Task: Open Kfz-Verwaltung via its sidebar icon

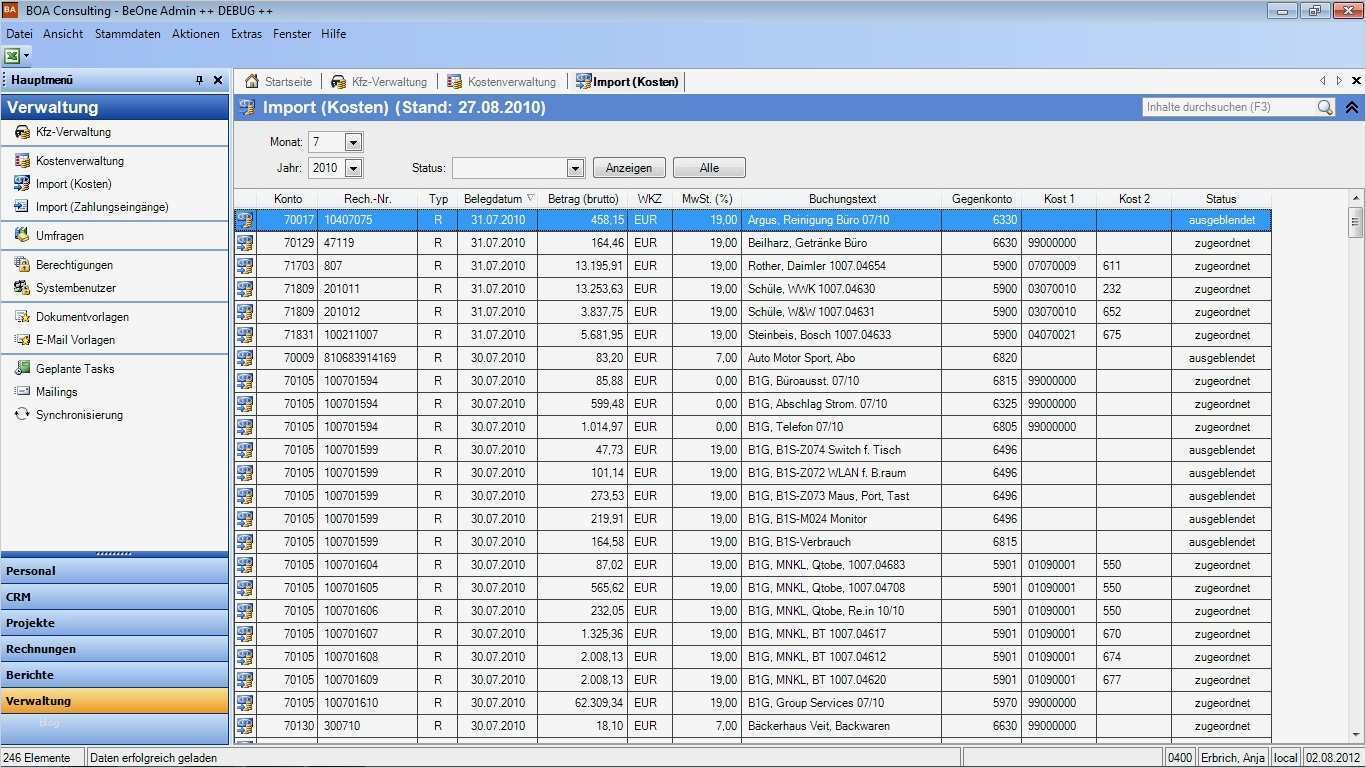Action: click(x=22, y=131)
